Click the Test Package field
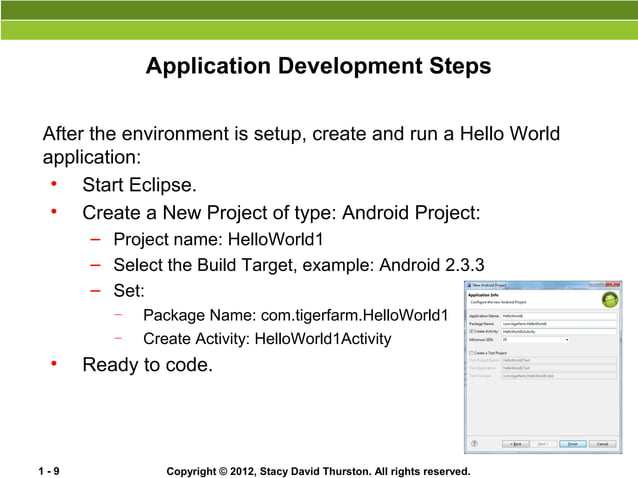 [x=558, y=377]
